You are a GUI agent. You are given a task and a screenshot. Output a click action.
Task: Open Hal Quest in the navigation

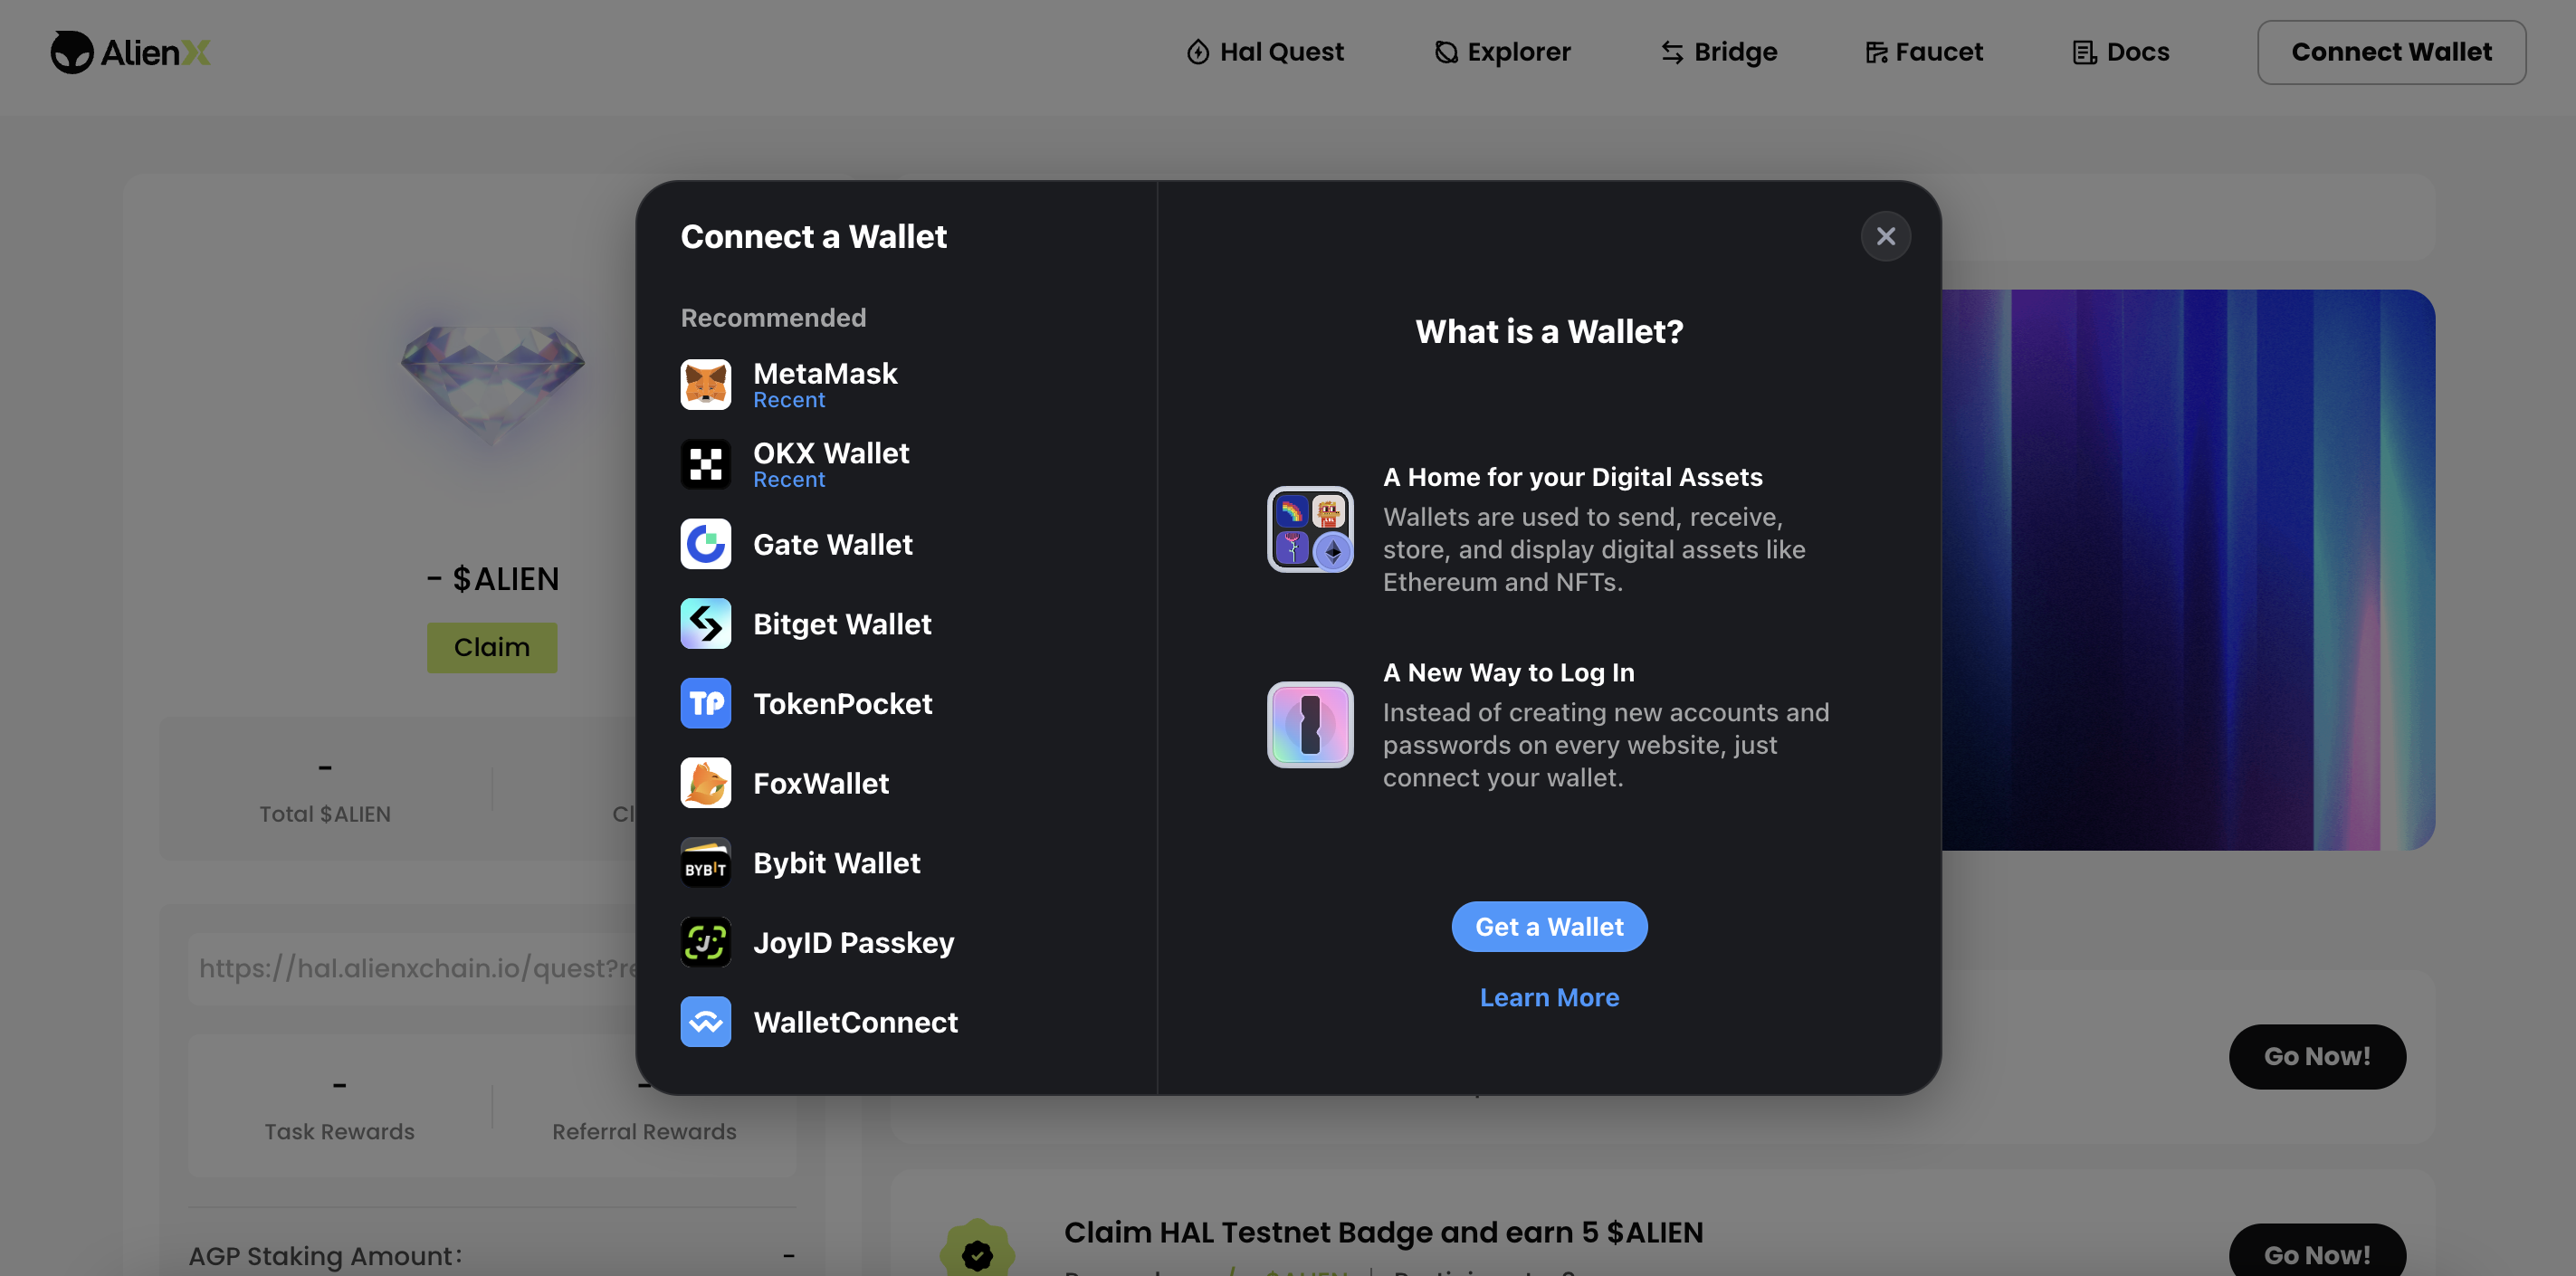[1264, 52]
